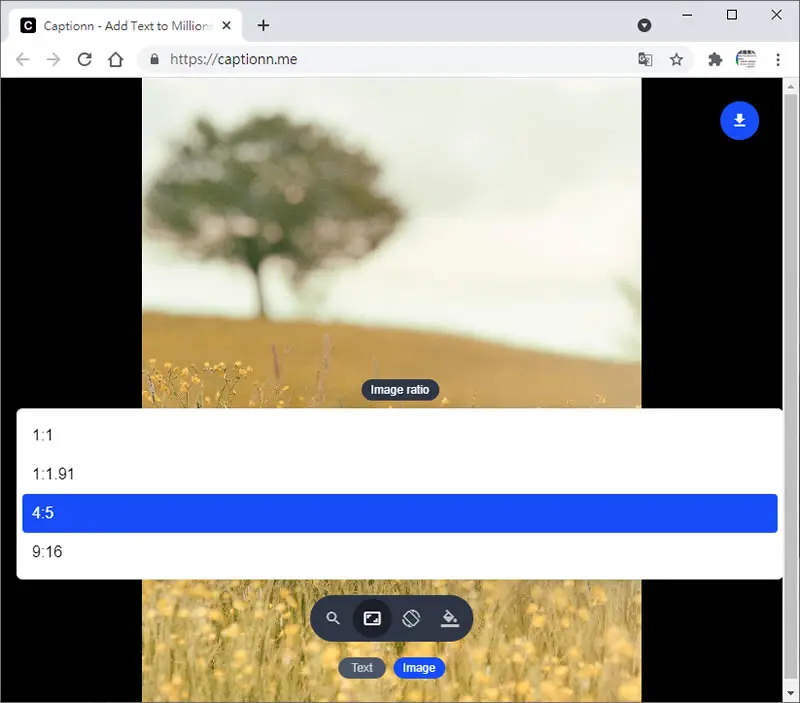This screenshot has width=800, height=703.
Task: Open a new browser tab
Action: (263, 26)
